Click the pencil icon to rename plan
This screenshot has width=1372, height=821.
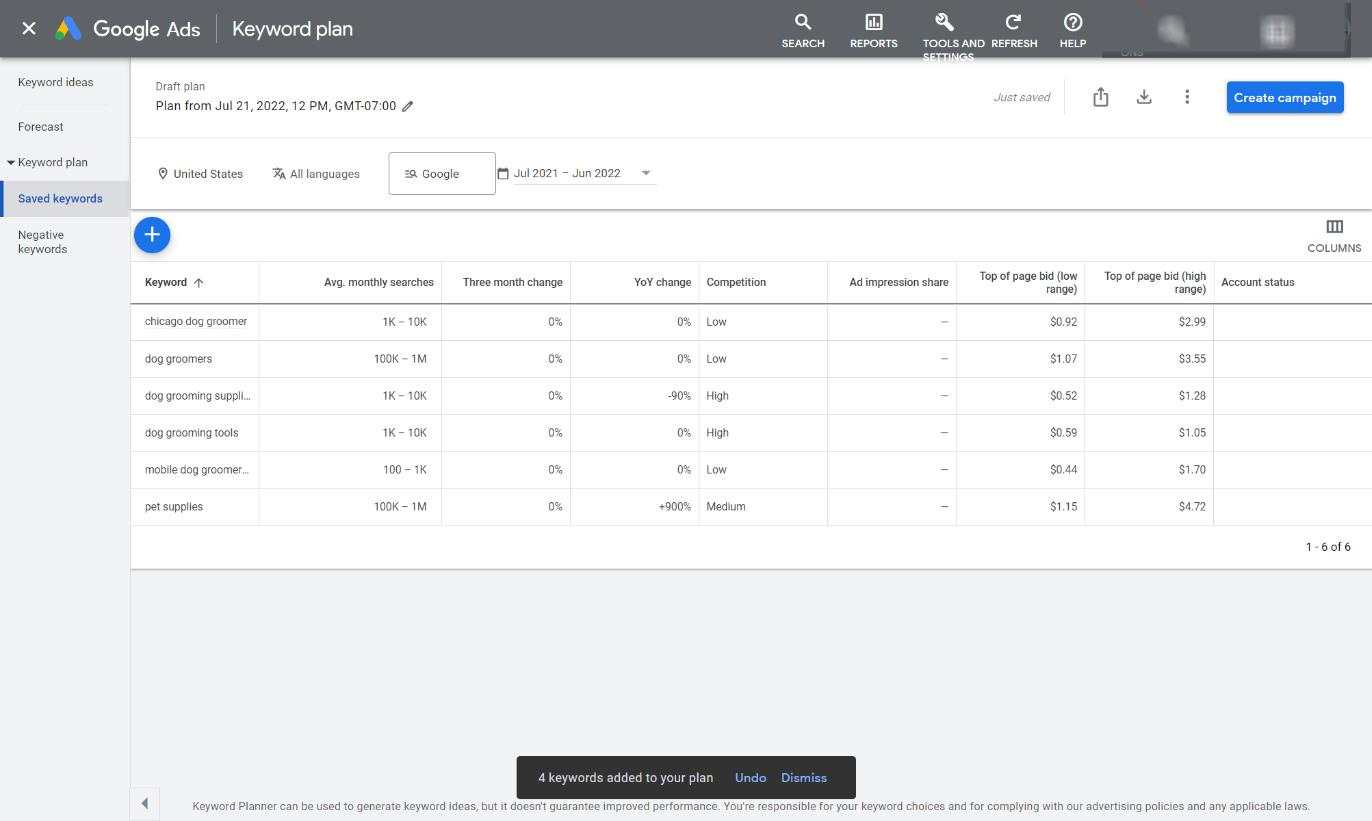408,106
